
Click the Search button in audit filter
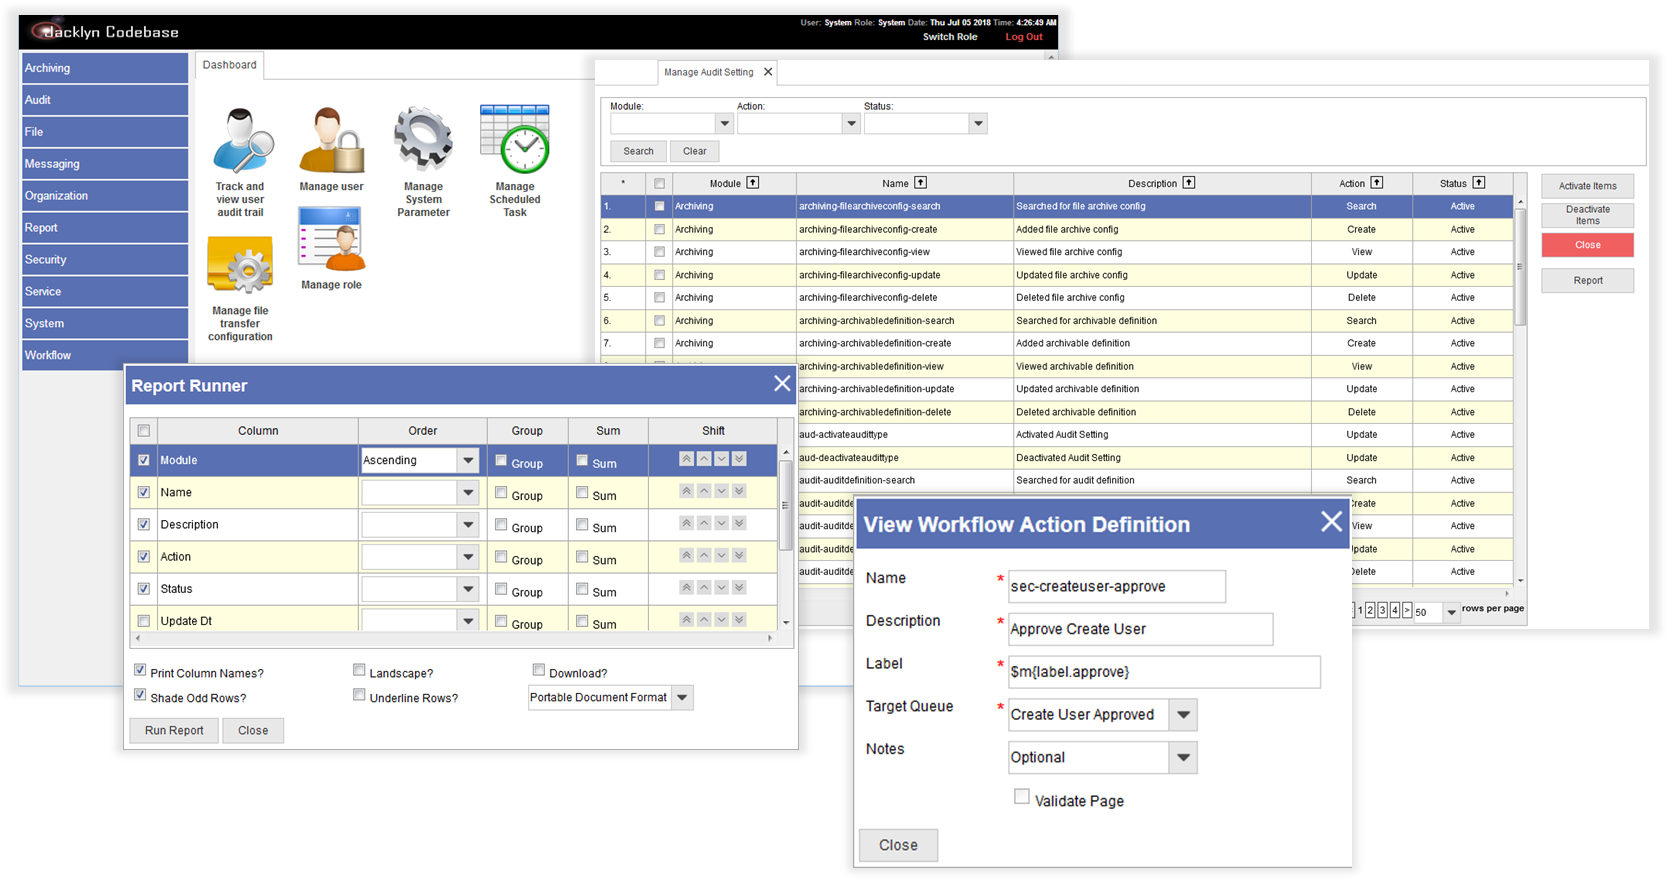pos(638,151)
